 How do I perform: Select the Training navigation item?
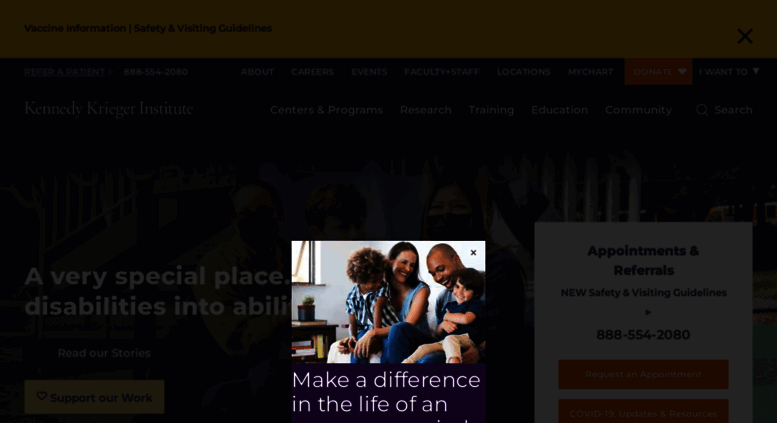click(x=491, y=110)
